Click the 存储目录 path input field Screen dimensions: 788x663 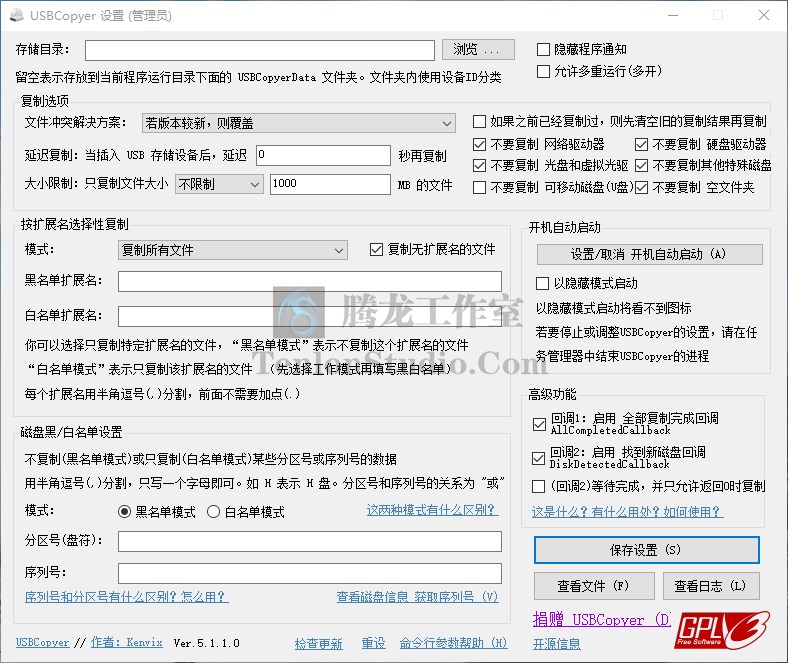coord(260,50)
